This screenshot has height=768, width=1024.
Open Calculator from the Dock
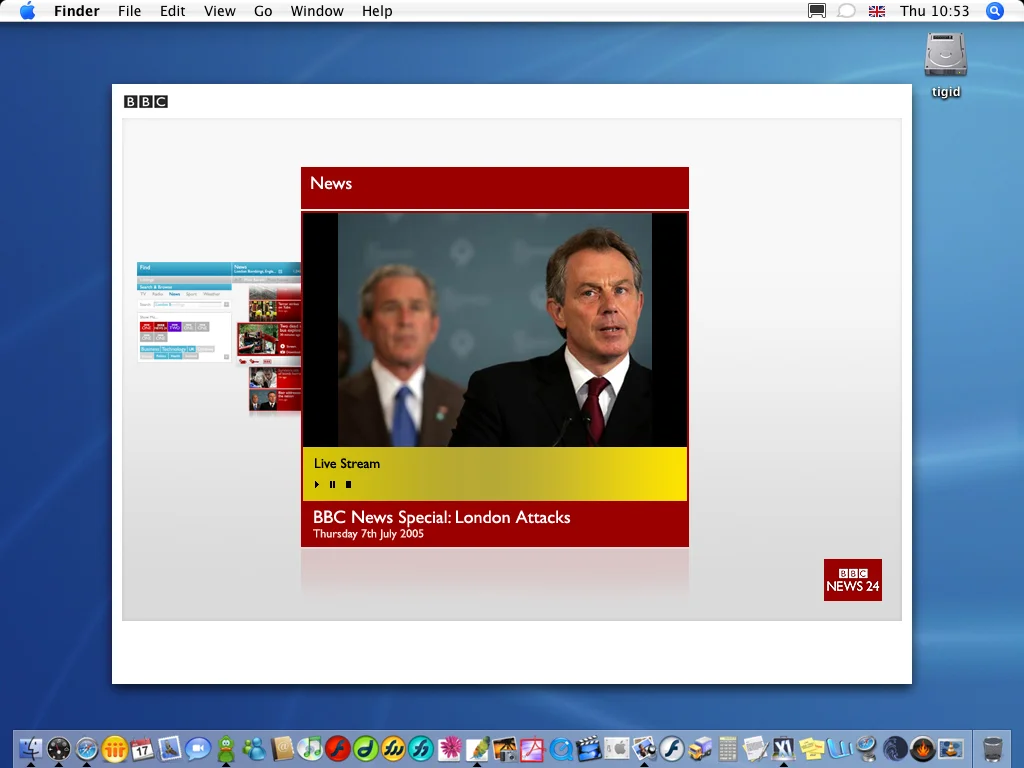pyautogui.click(x=728, y=748)
